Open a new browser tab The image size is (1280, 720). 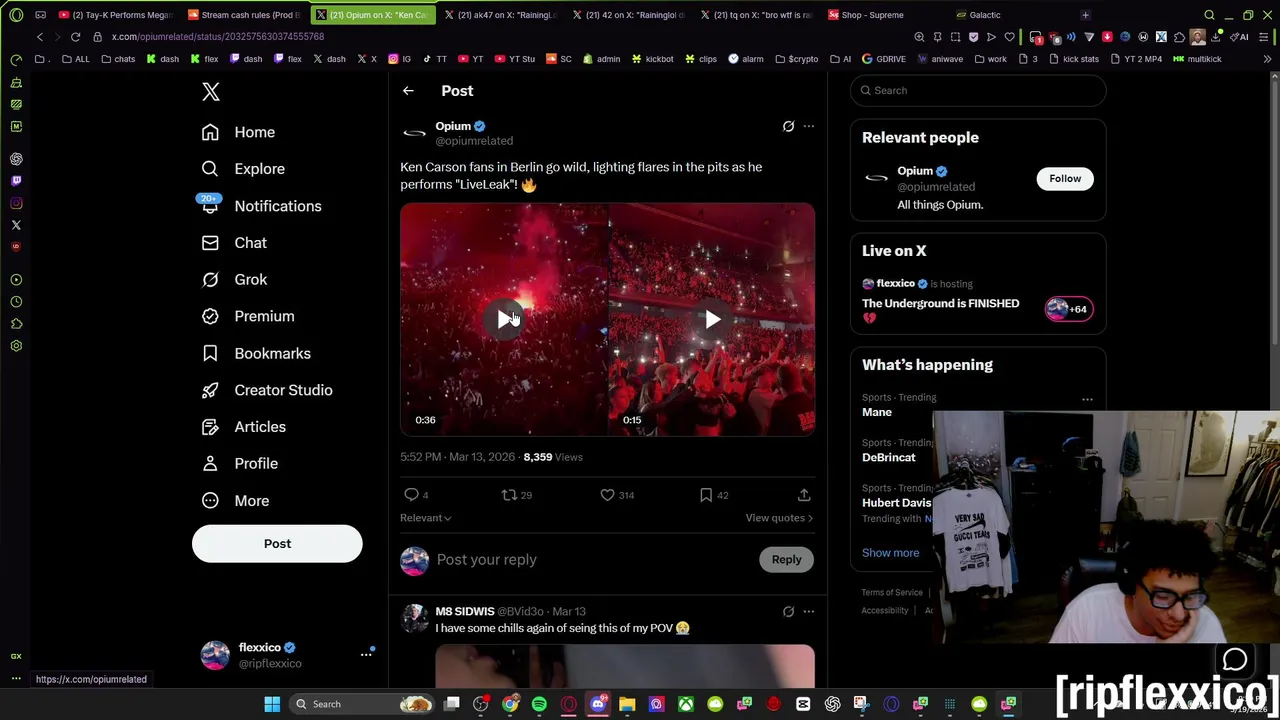[x=1085, y=15]
